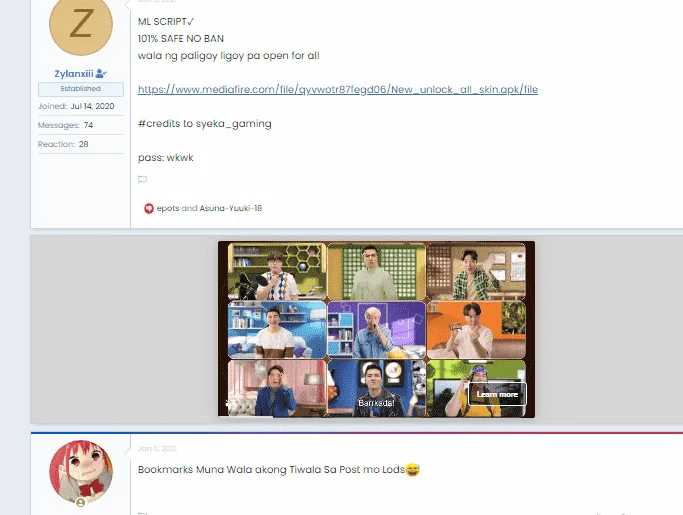Click the Jan 6, 2021 post date
The width and height of the screenshot is (683, 515).
pyautogui.click(x=157, y=448)
